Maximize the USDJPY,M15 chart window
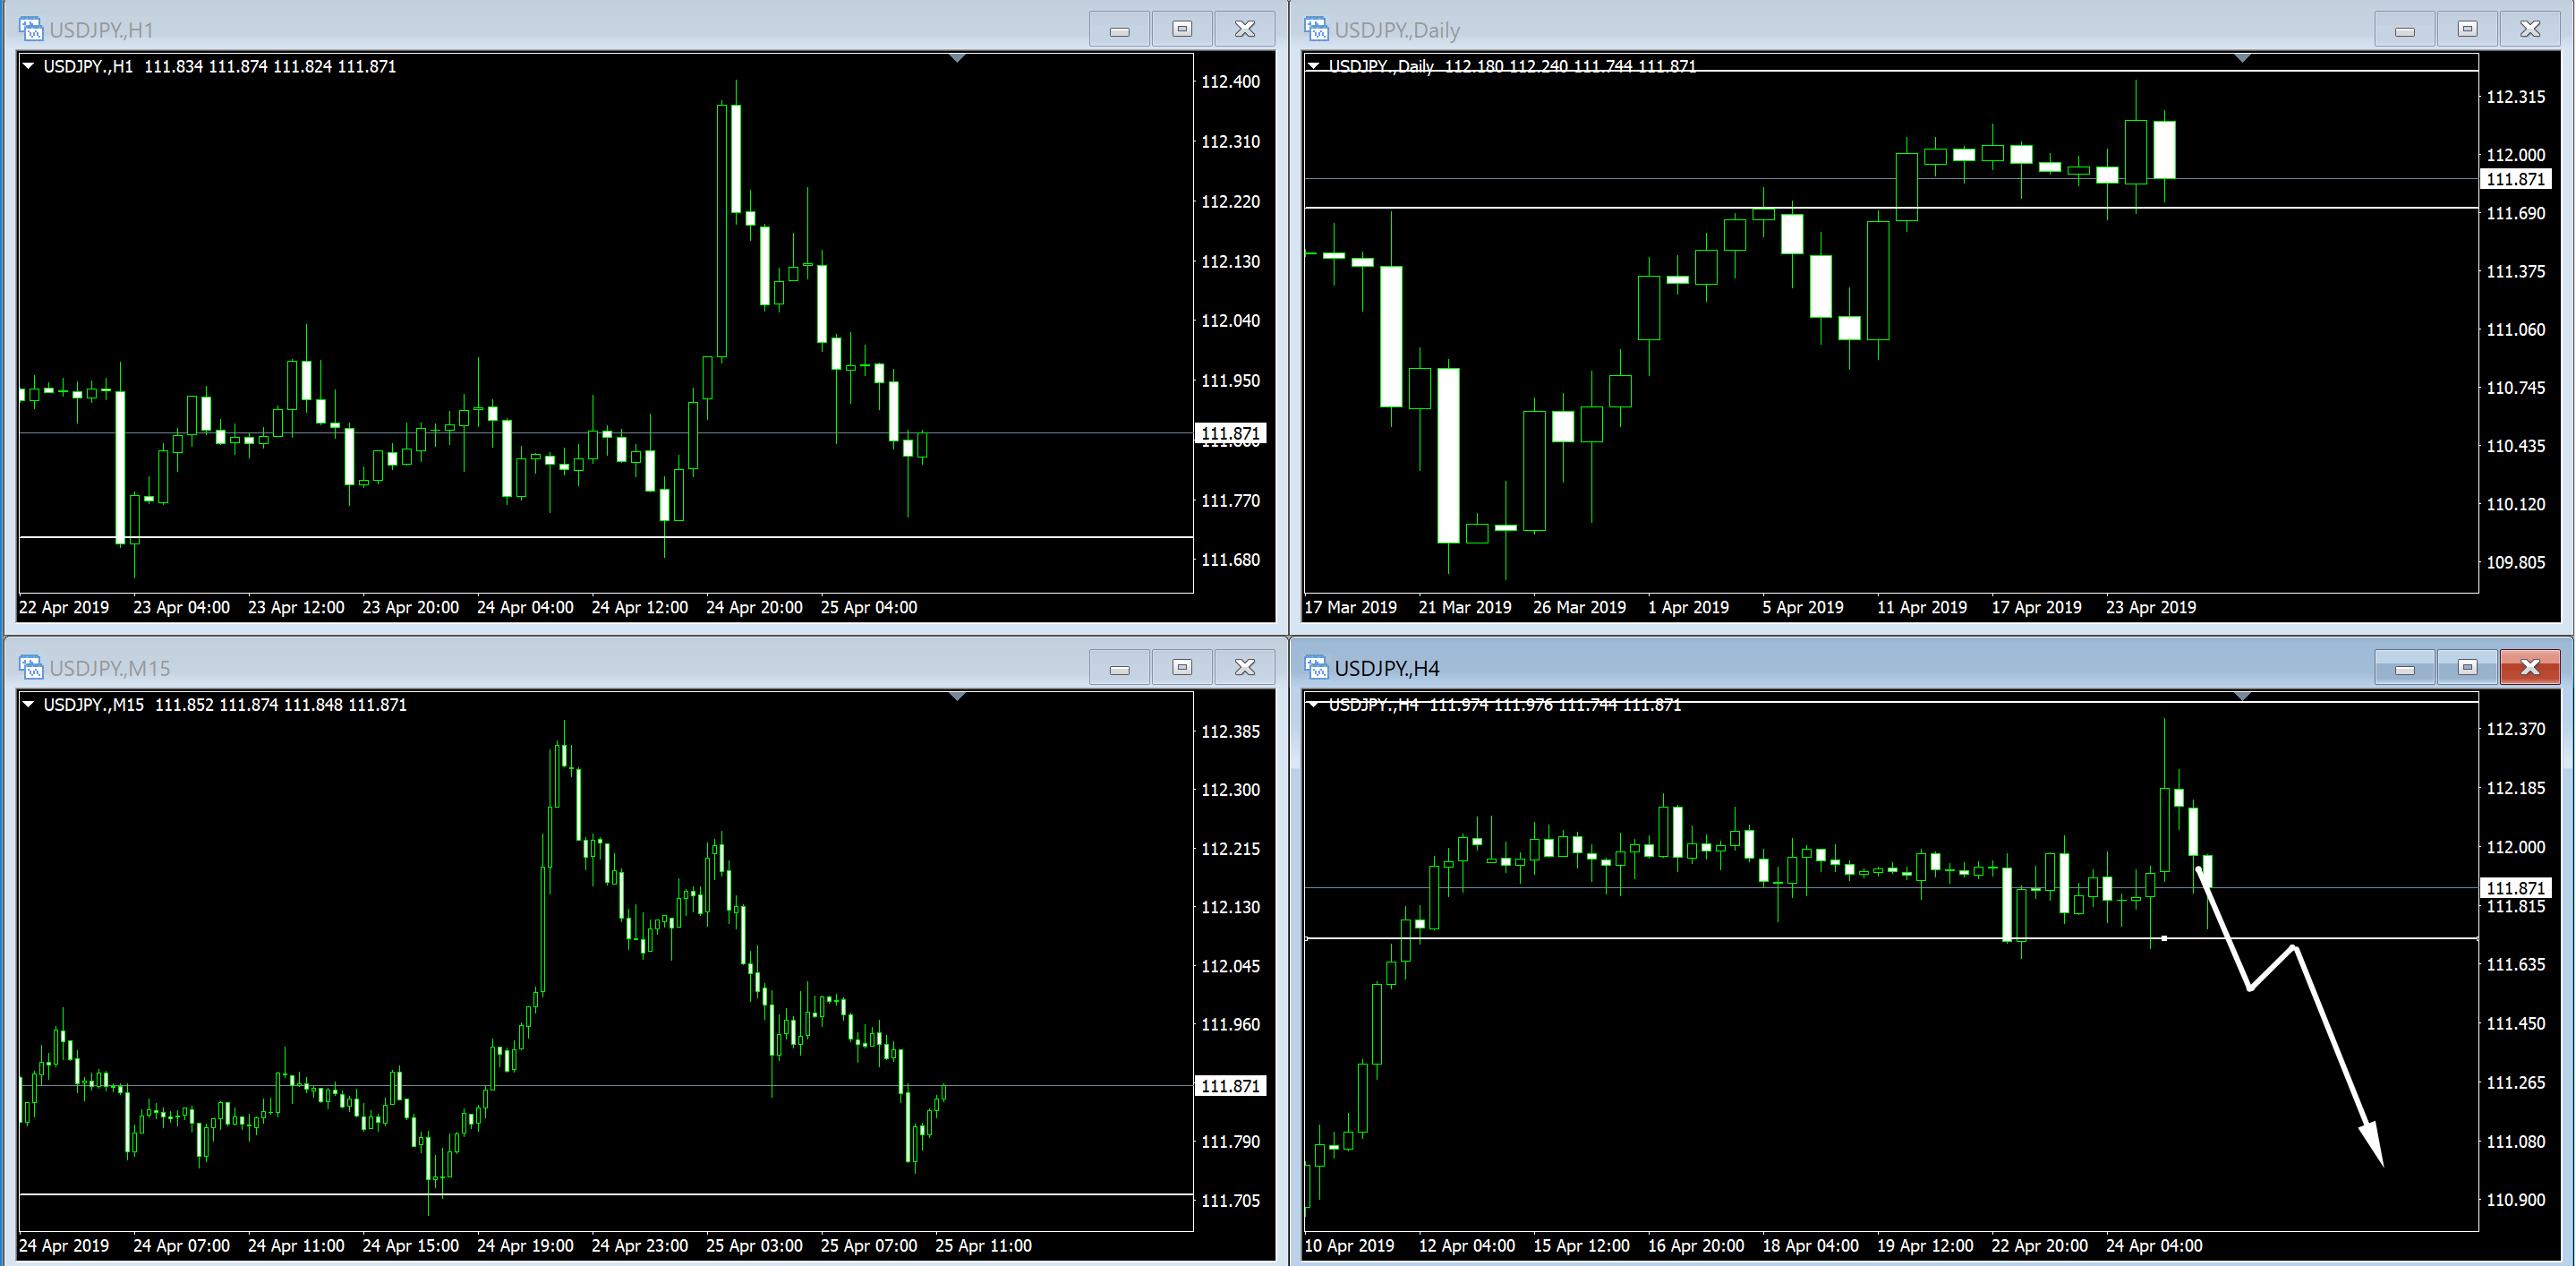This screenshot has height=1266, width=2576. tap(1182, 667)
